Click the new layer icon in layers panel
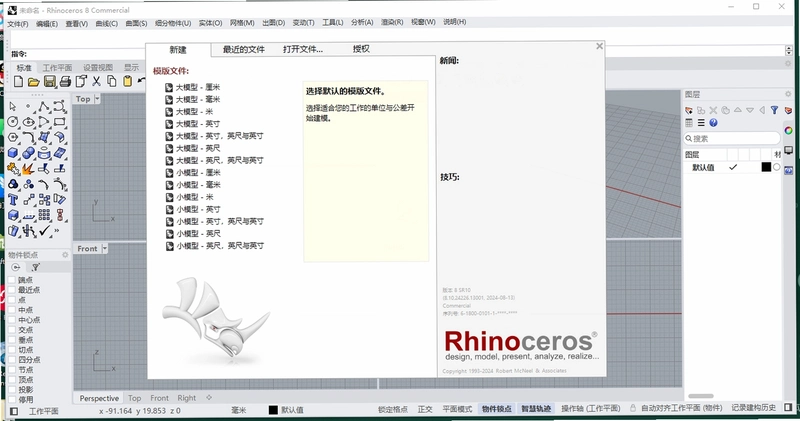The image size is (800, 421). tap(689, 110)
